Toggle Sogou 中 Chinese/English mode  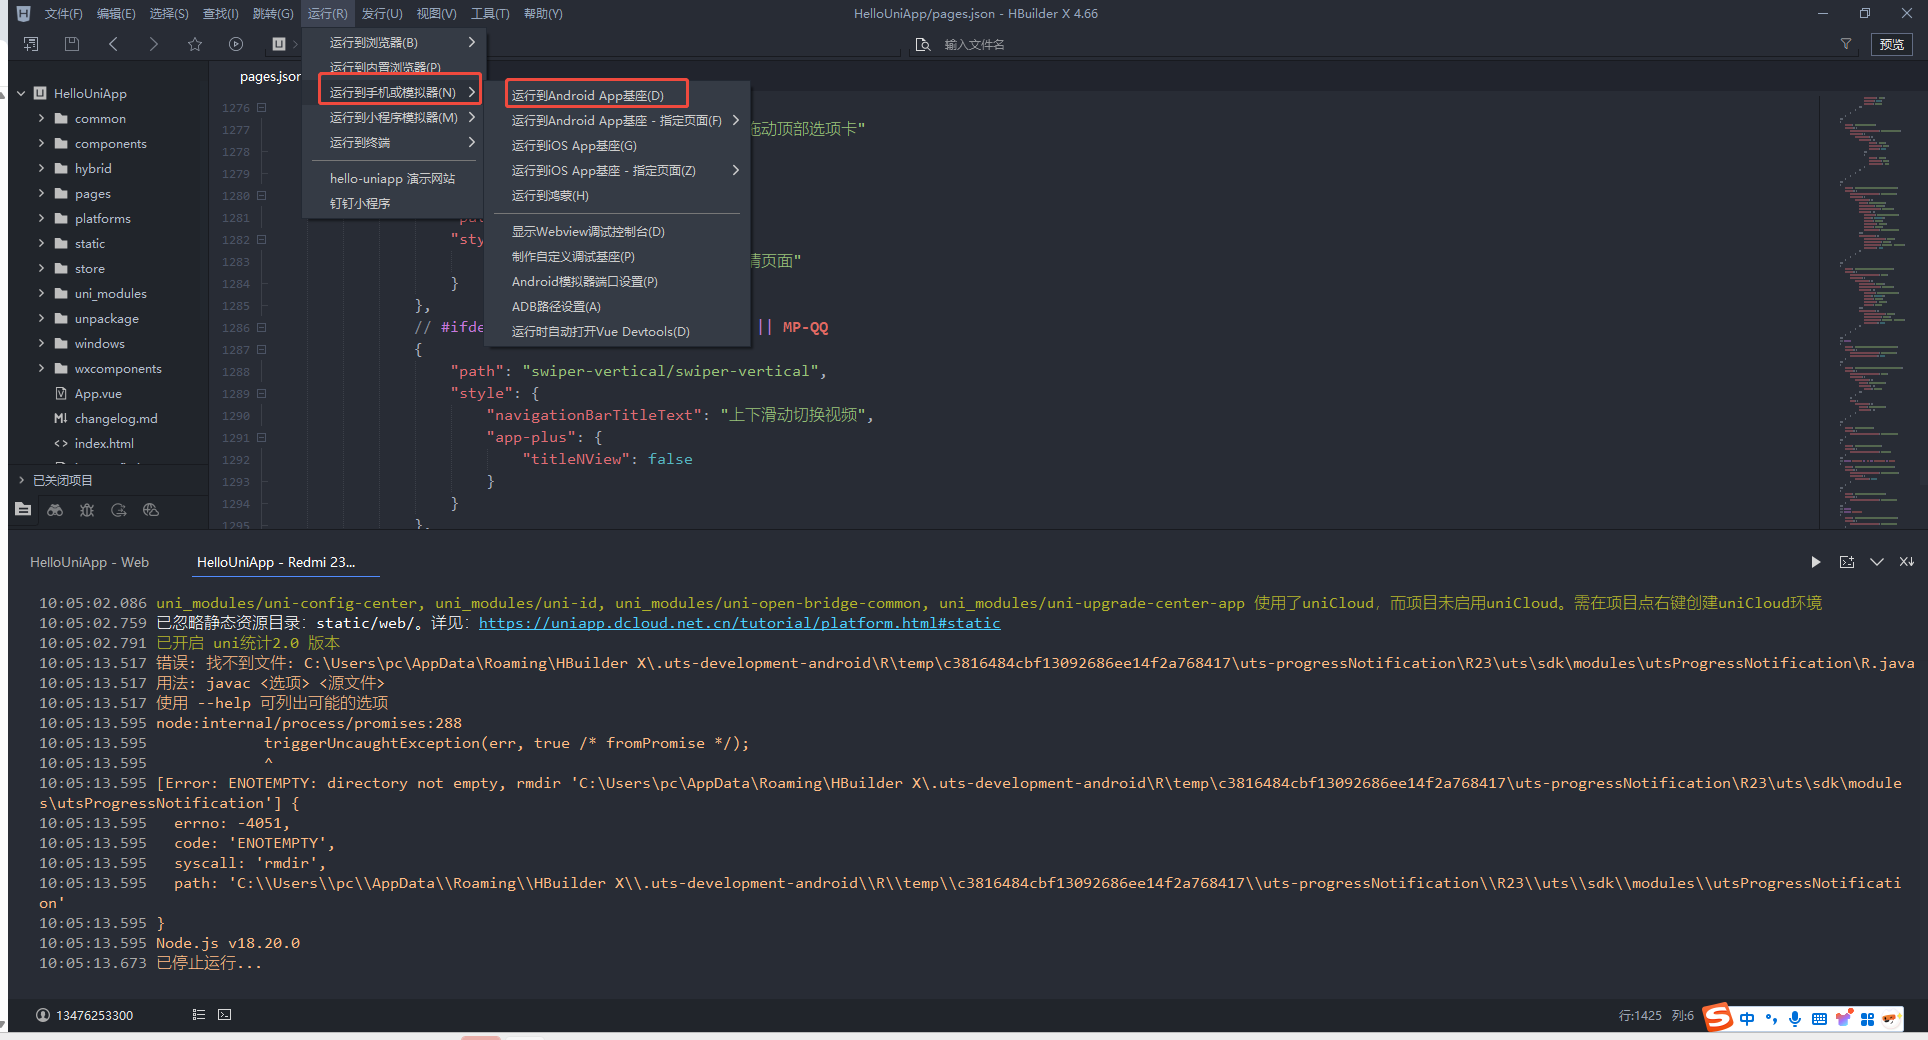tap(1747, 1018)
